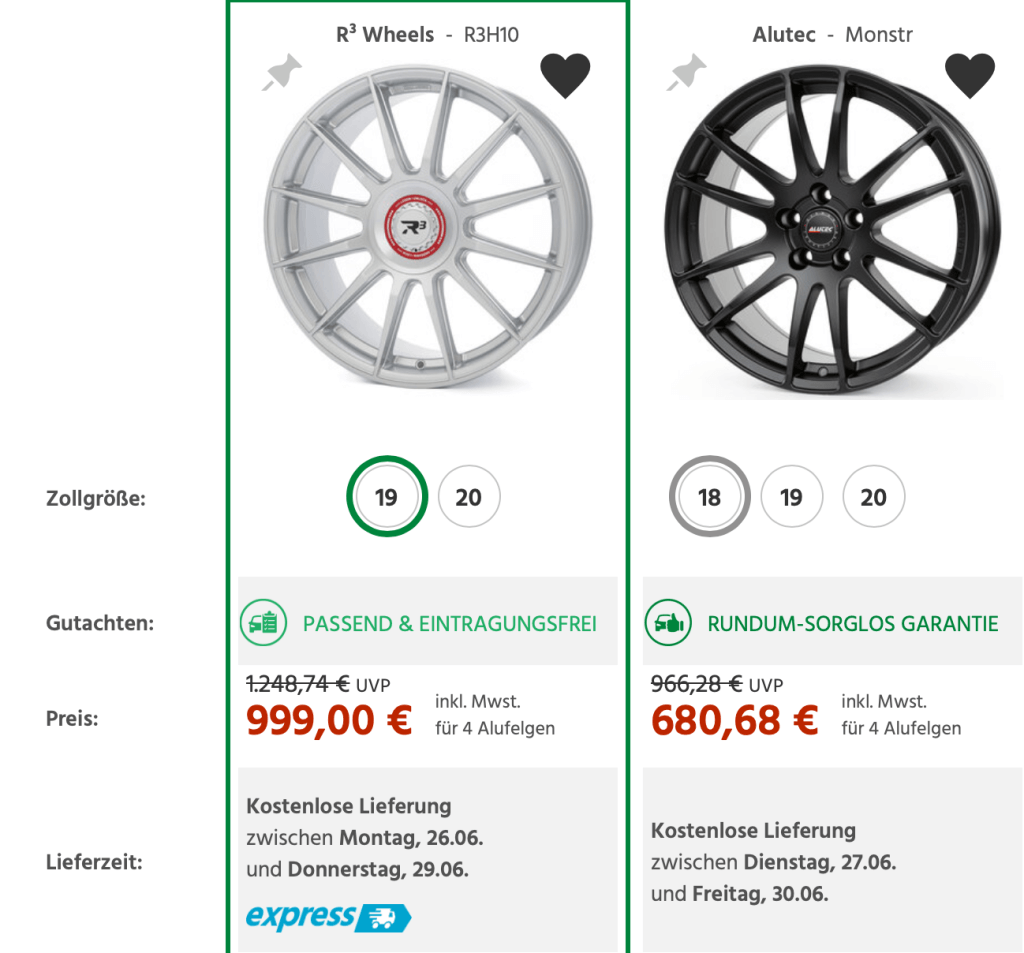Click the pin icon above the R3 Wheels rim

point(282,72)
